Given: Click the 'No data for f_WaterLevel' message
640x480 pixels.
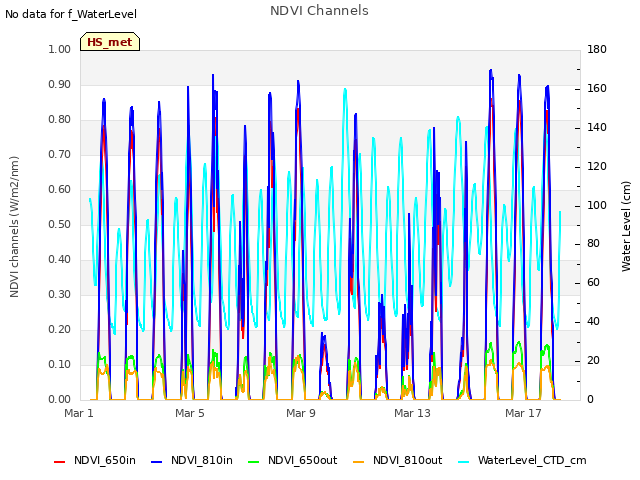Looking at the screenshot, I should 71,14.
